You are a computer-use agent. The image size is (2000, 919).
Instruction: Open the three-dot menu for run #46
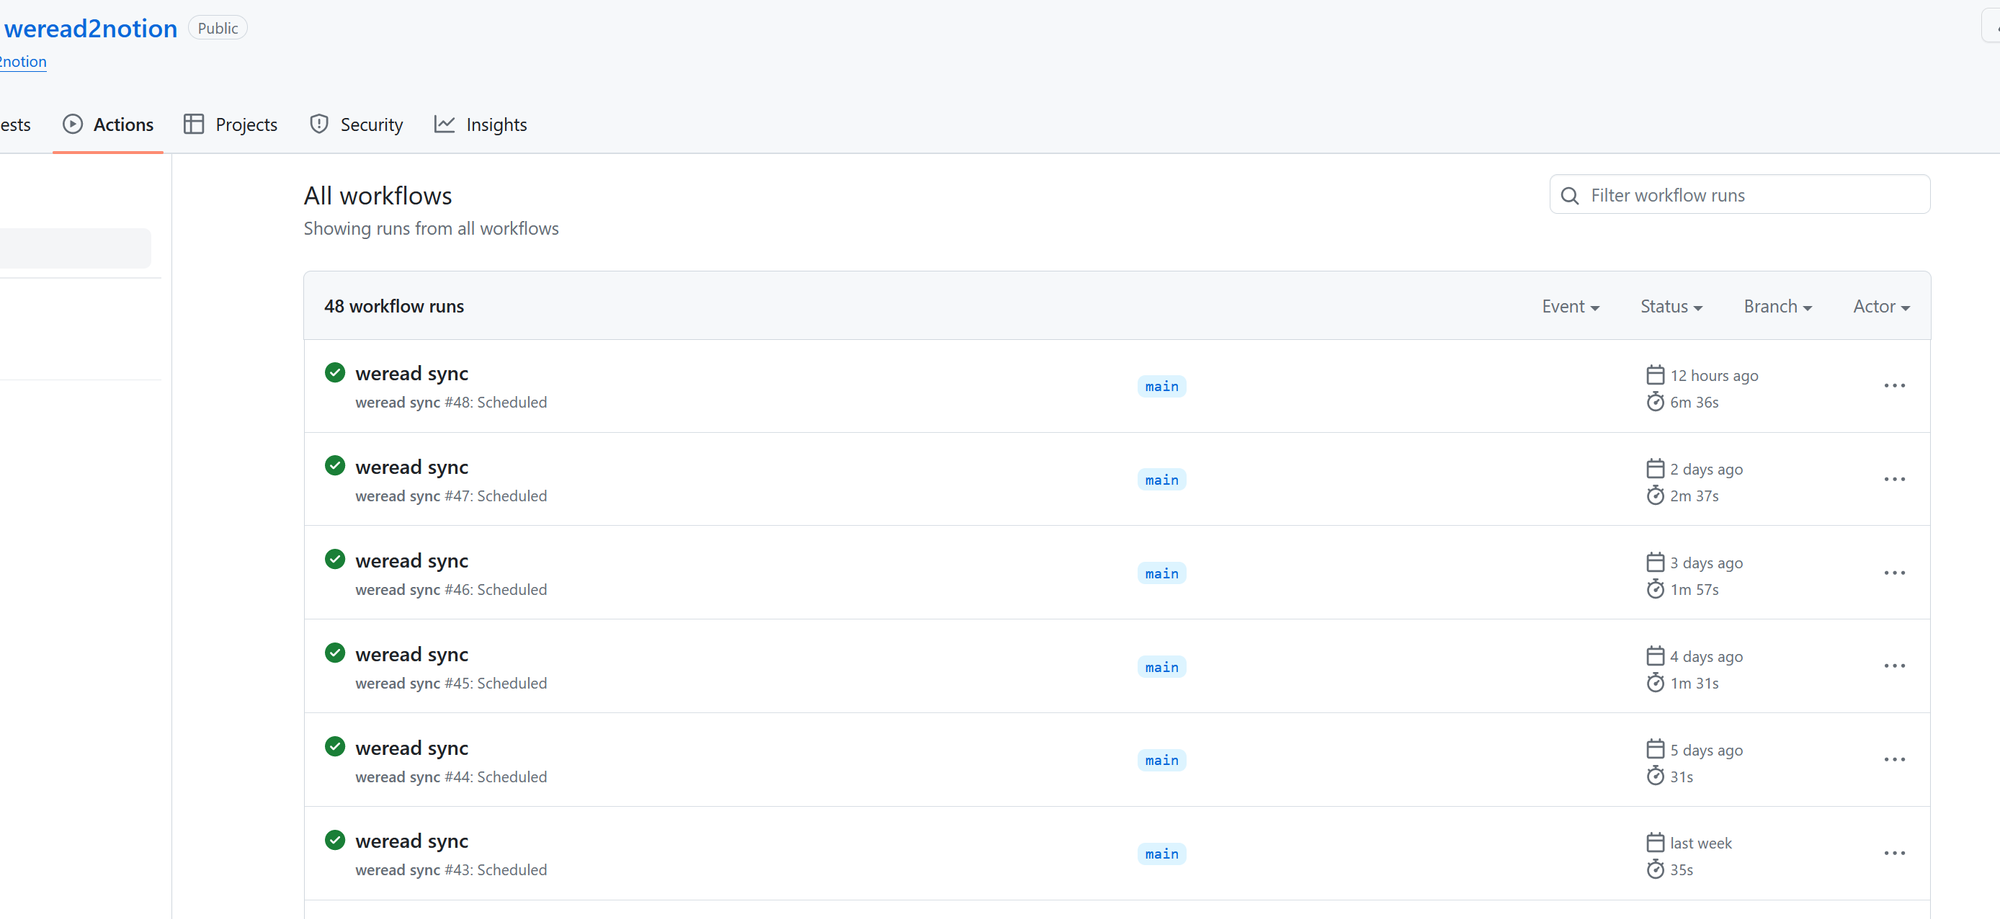[x=1894, y=573]
